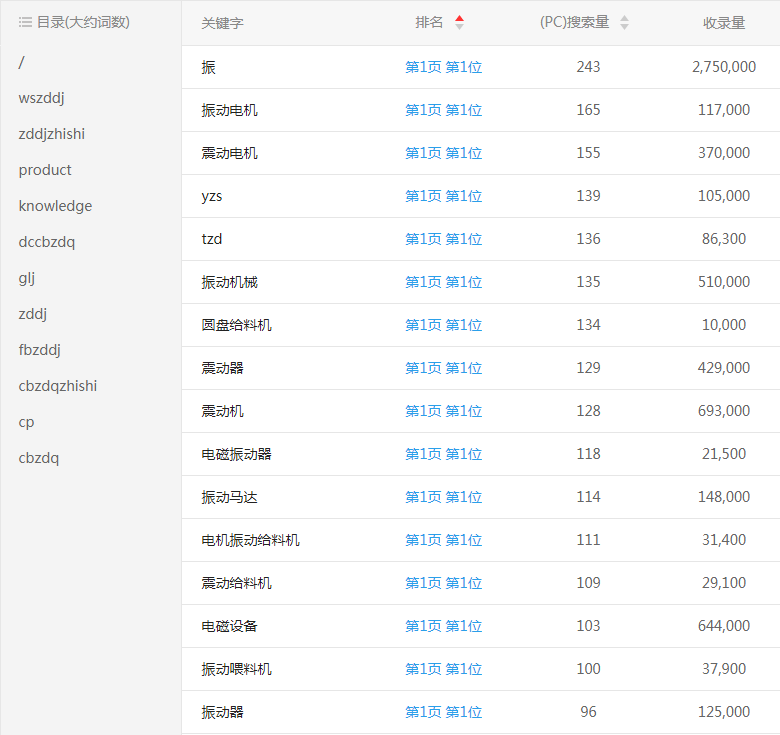Choose the knowledge directory
Image resolution: width=780 pixels, height=735 pixels.
point(55,206)
